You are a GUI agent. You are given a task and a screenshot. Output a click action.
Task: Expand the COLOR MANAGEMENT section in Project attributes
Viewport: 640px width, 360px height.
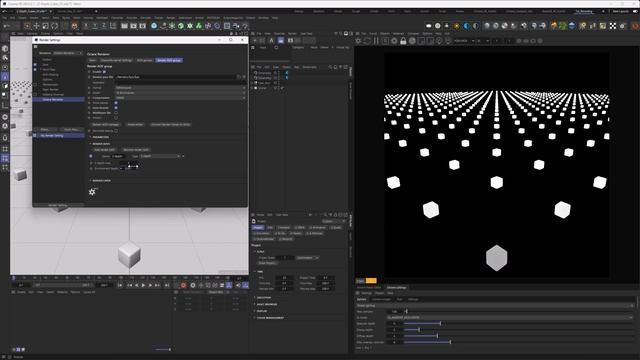(270, 318)
